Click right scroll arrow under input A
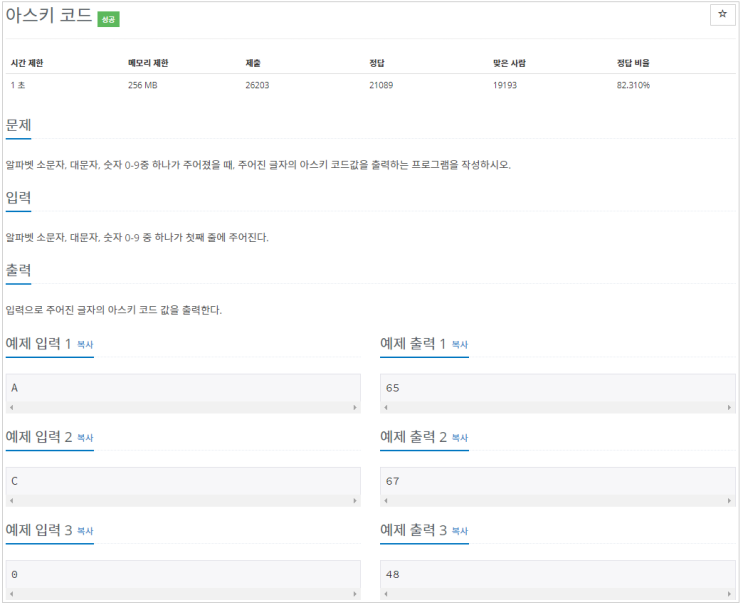Screen dimensions: 743x605 354,407
